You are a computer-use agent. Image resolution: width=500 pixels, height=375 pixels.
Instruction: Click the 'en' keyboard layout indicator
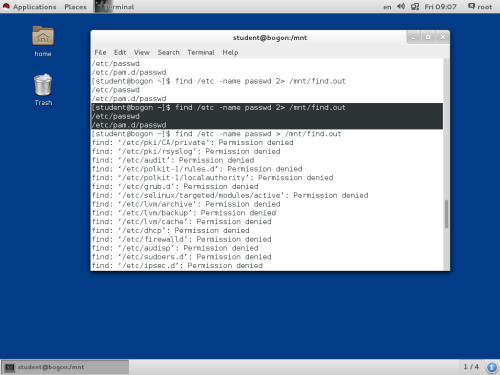tap(387, 7)
